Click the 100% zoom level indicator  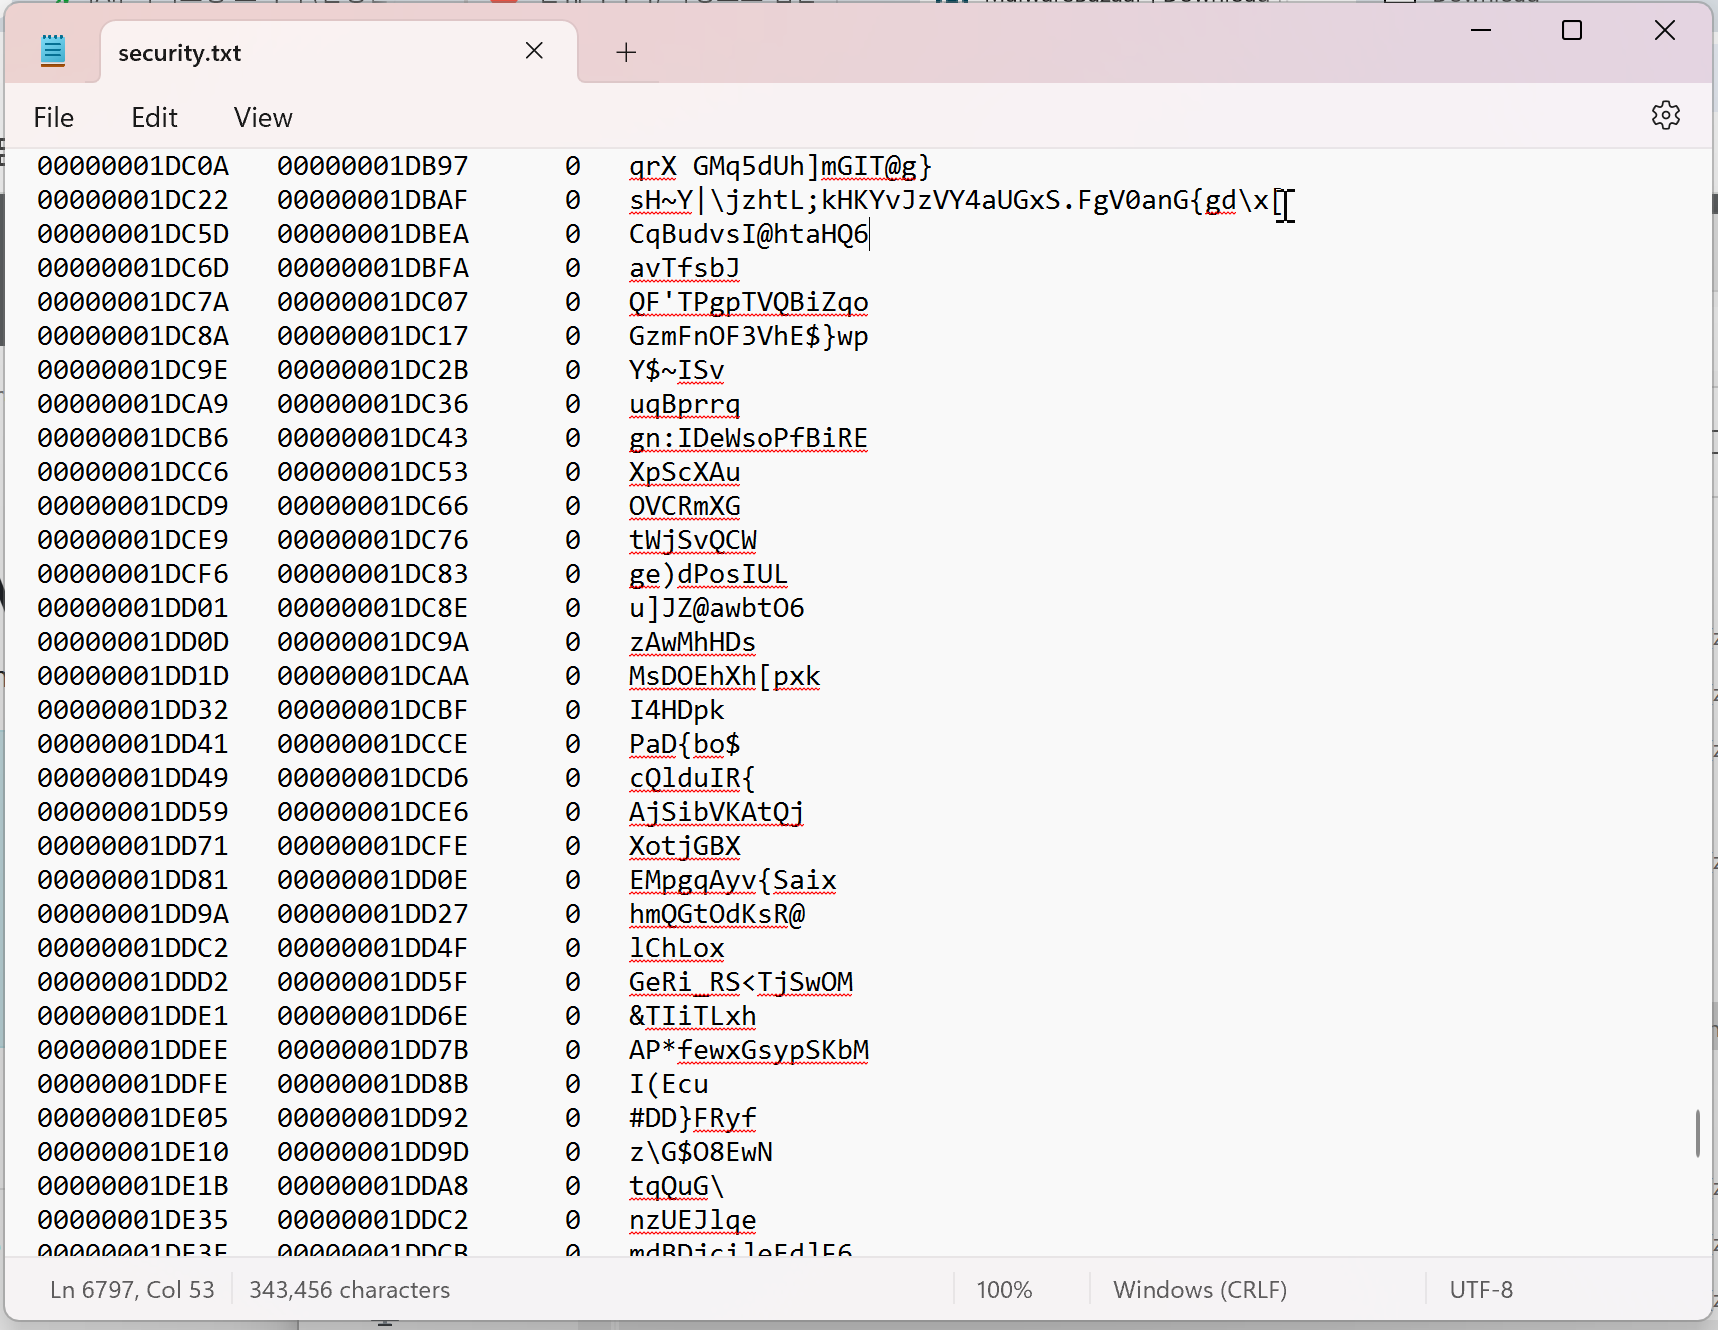pos(1004,1290)
